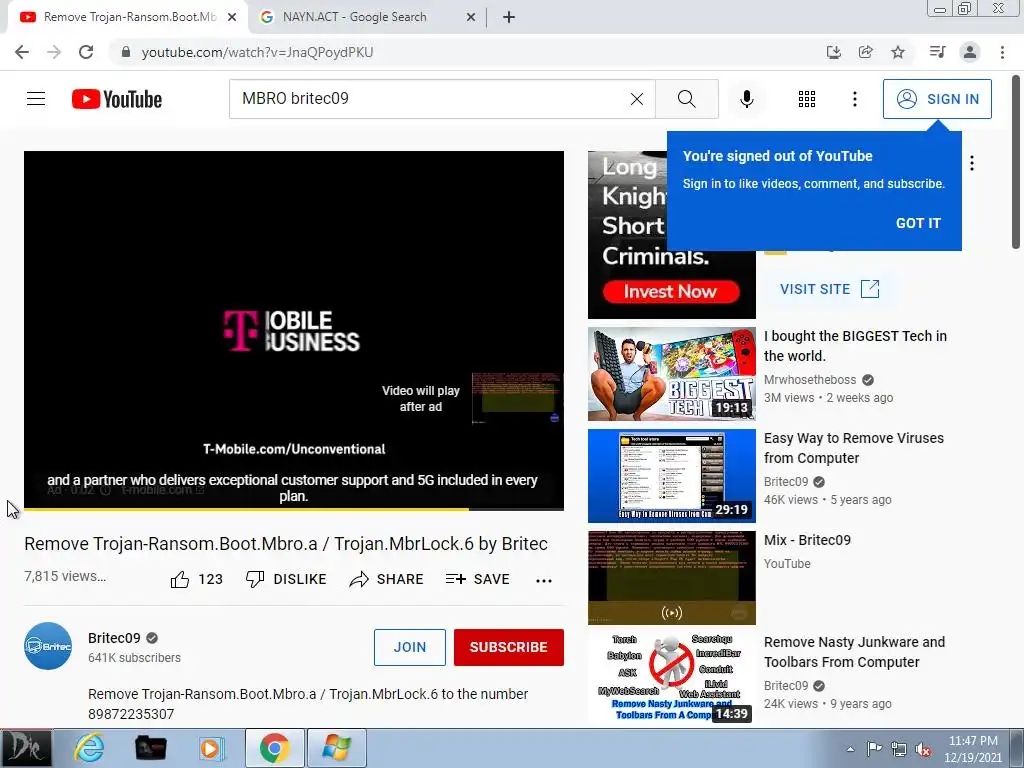
Task: Open Chrome media controls icon
Action: 938,52
